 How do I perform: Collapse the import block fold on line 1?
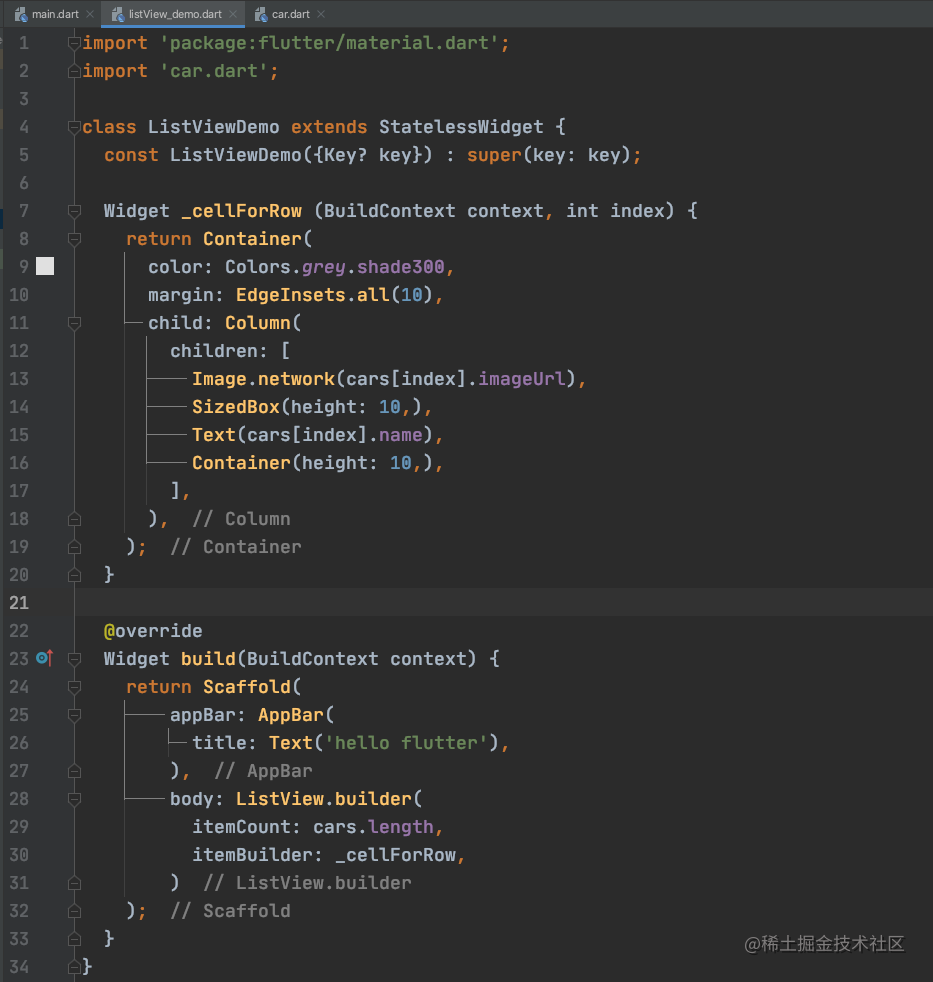point(74,43)
